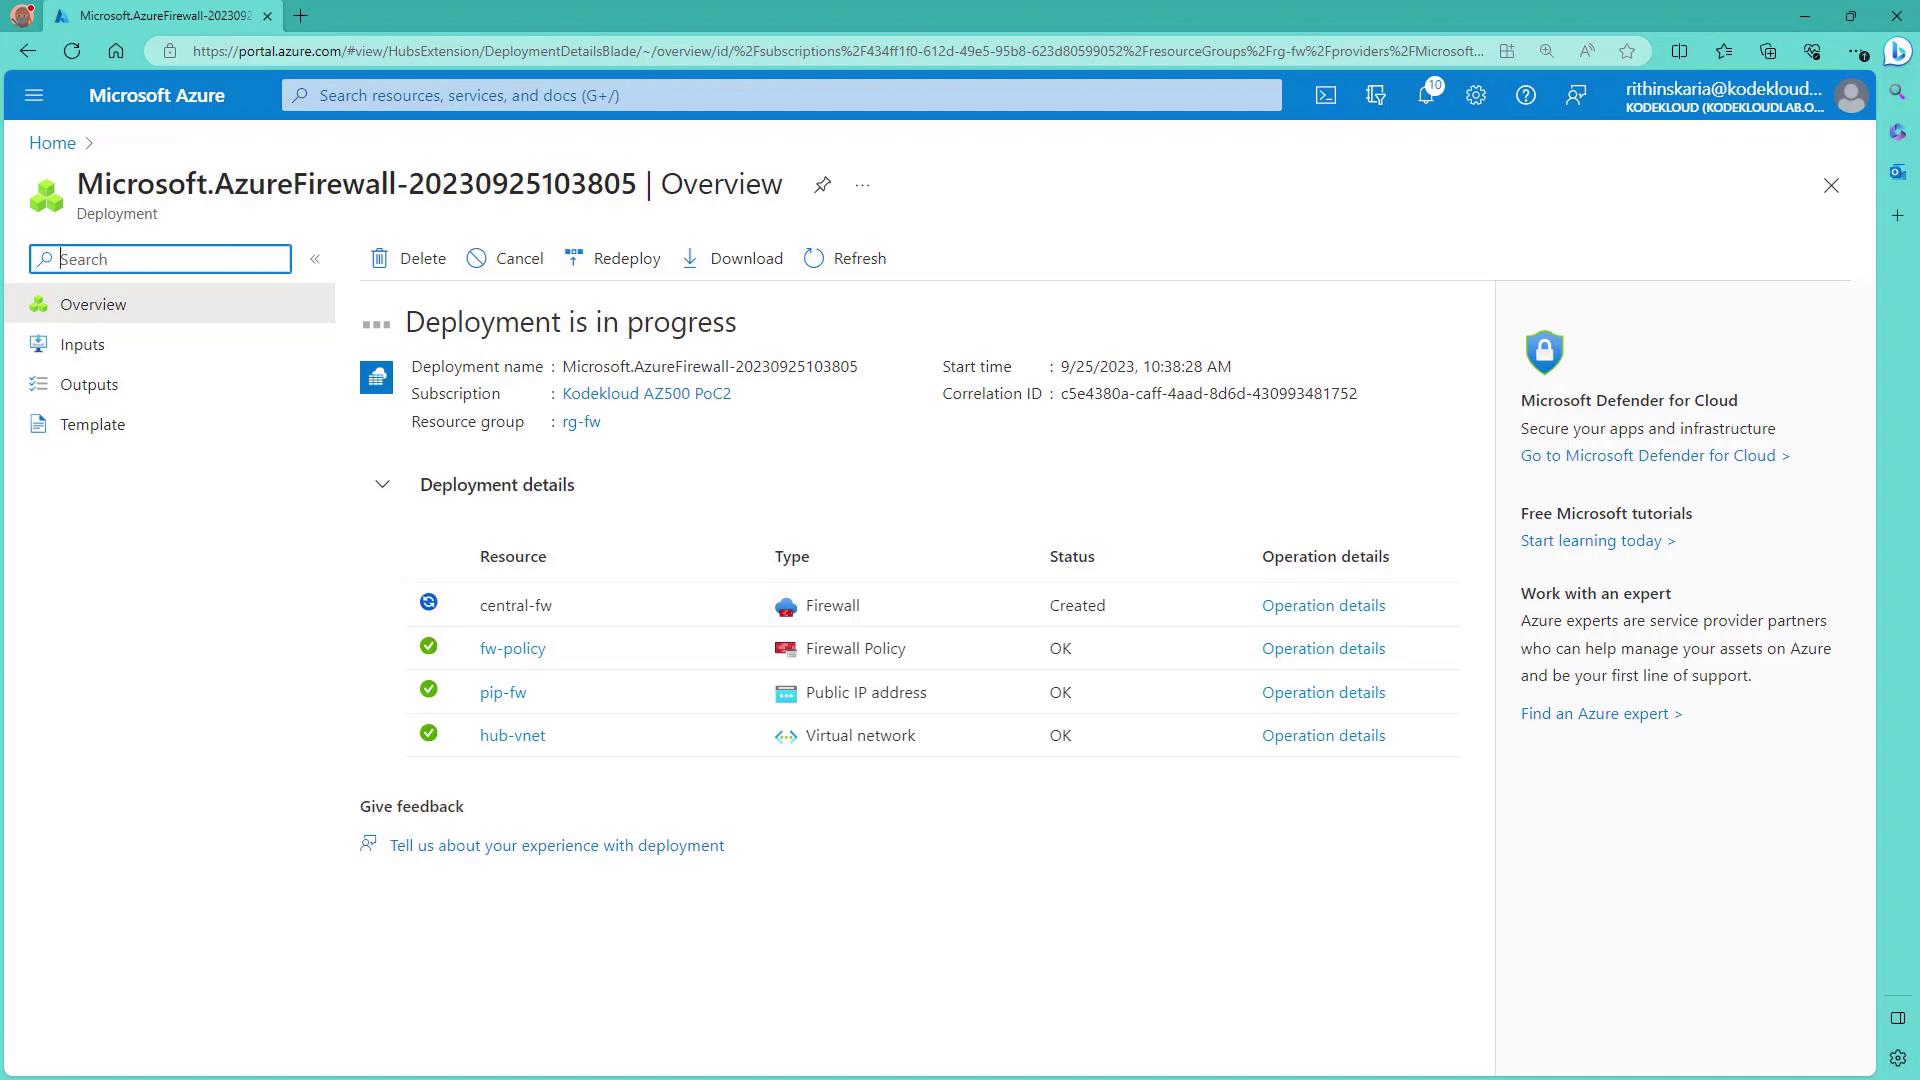Click Redeploy in the toolbar
Viewport: 1920px width, 1080px height.
(x=612, y=259)
